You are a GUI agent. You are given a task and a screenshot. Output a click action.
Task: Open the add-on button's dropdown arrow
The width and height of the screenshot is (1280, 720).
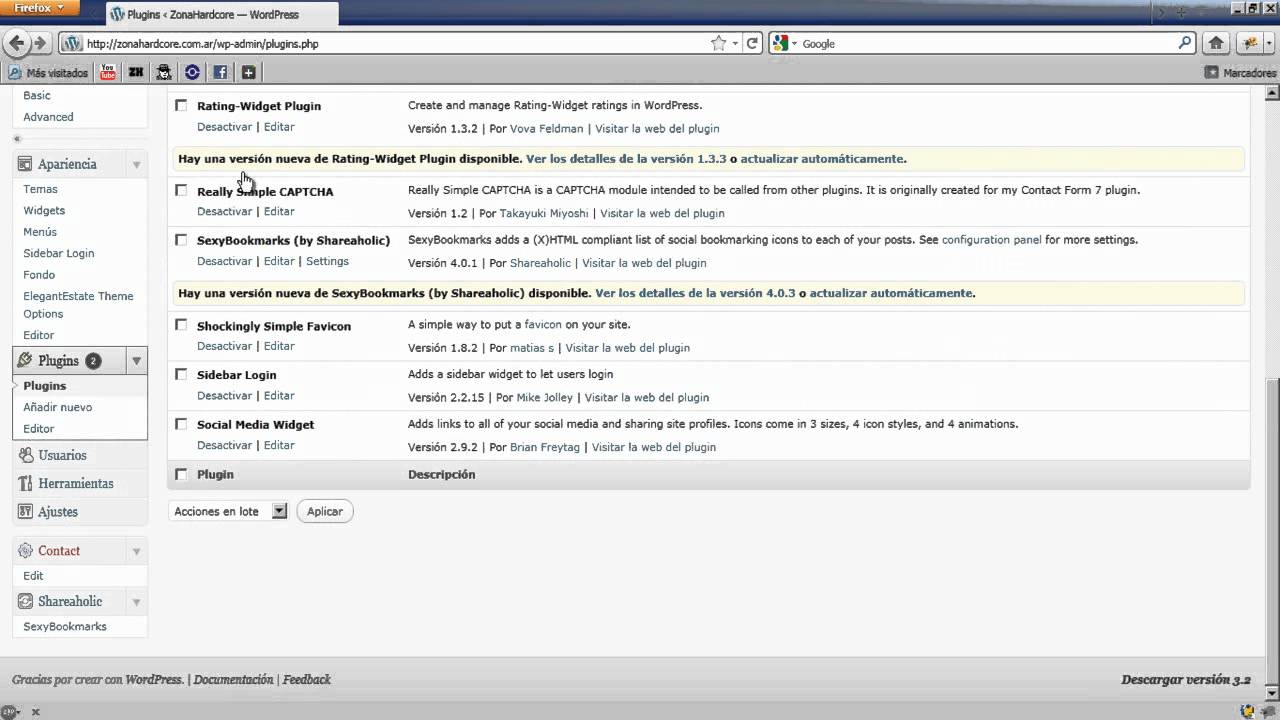tap(1268, 43)
